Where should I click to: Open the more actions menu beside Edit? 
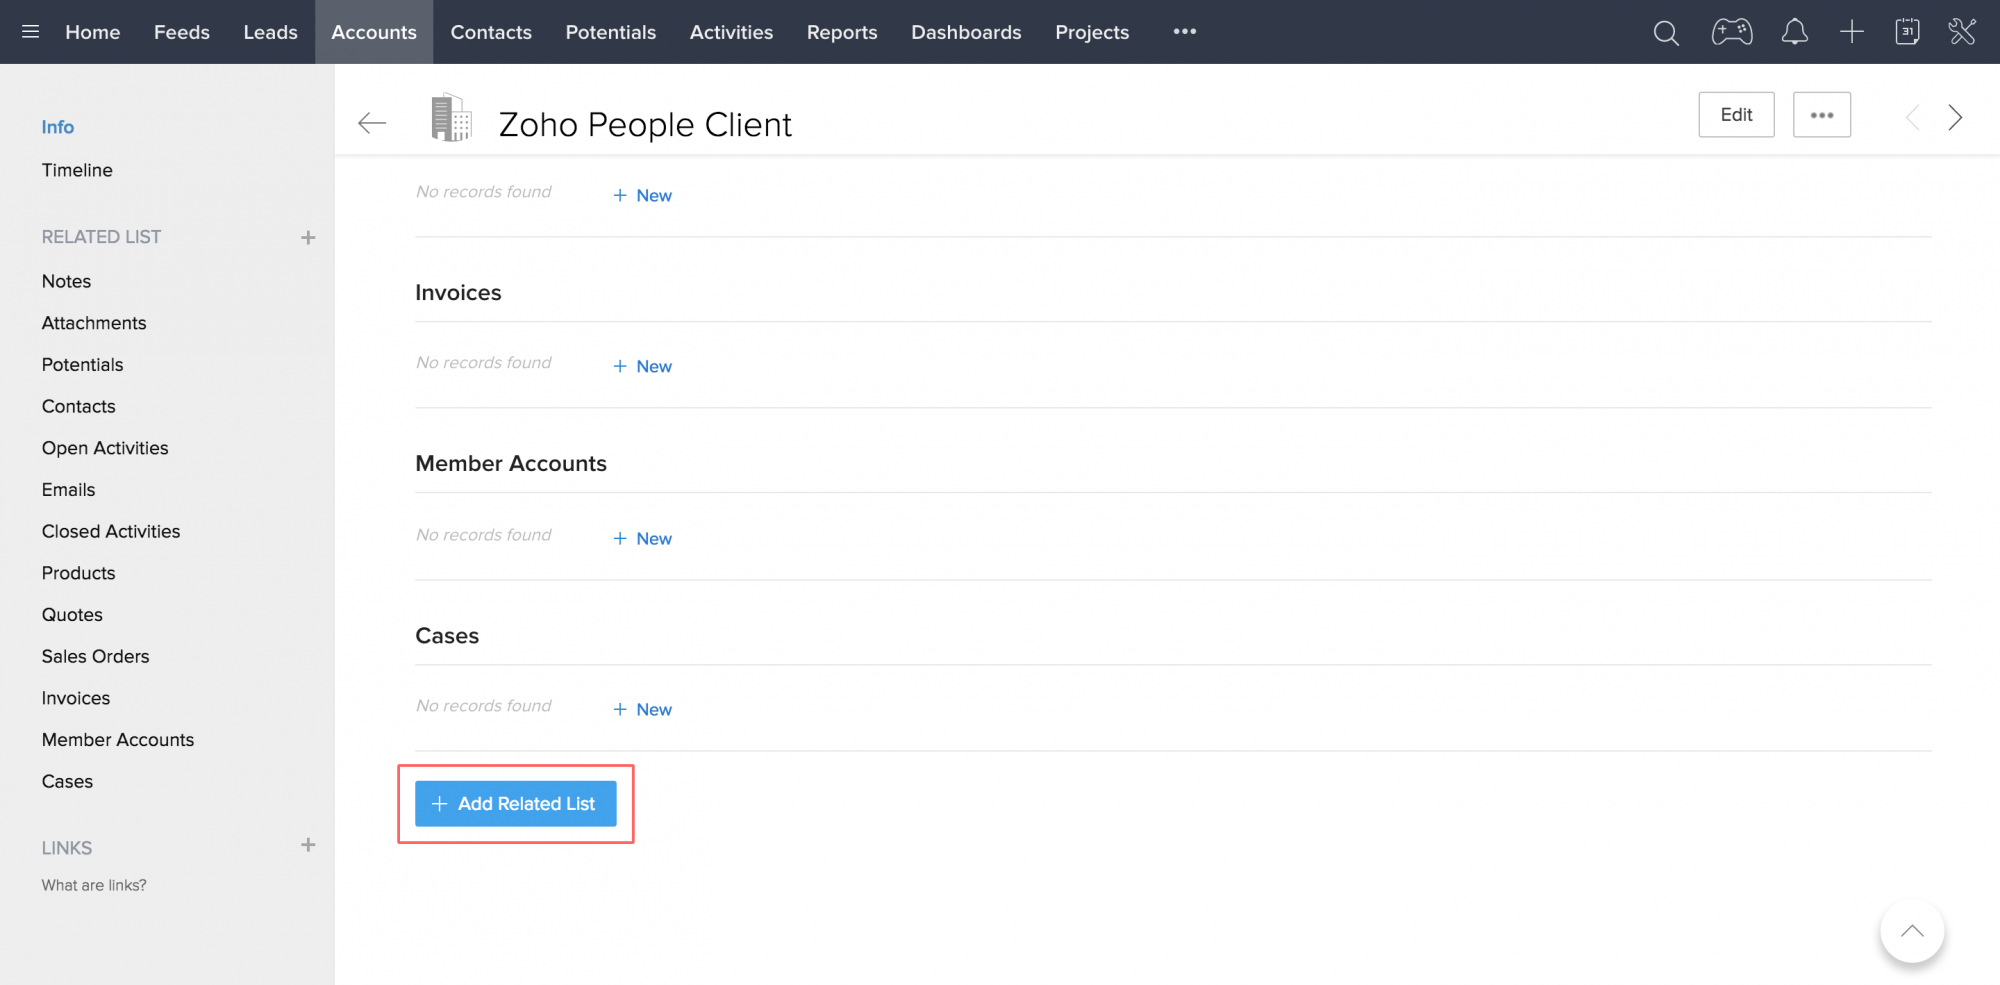click(x=1821, y=115)
